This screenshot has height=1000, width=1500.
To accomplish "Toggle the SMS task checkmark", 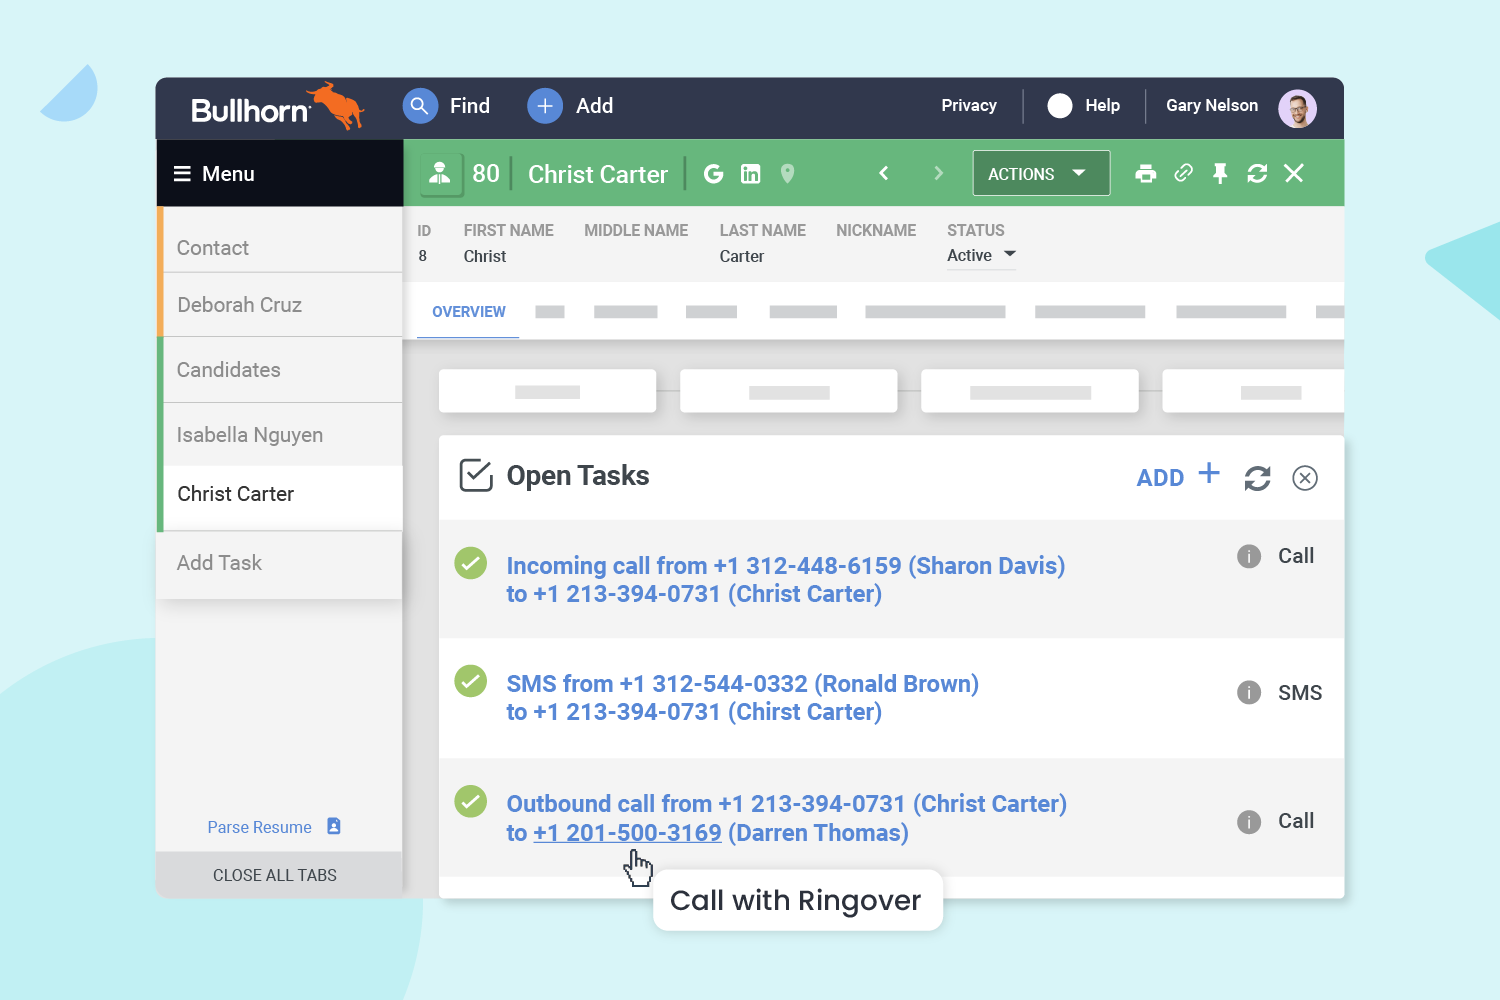I will coord(471,681).
